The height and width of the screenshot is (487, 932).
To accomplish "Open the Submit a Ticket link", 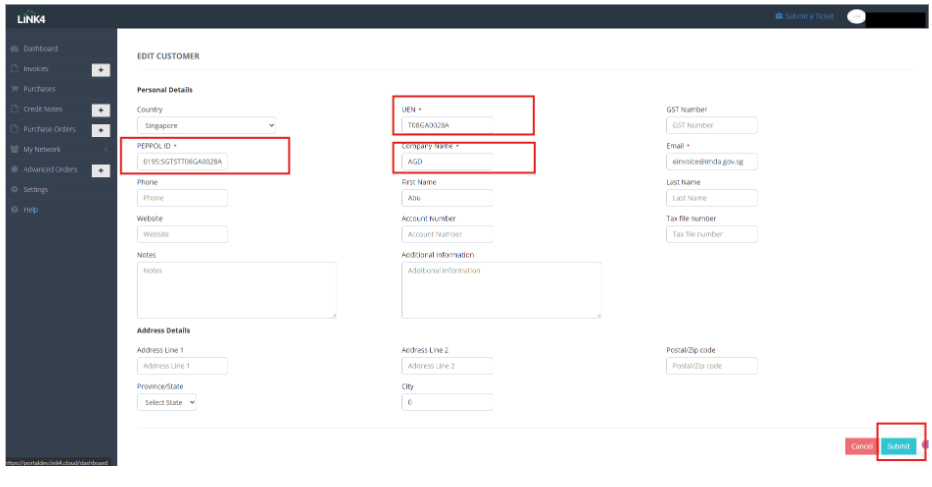I will pos(804,17).
